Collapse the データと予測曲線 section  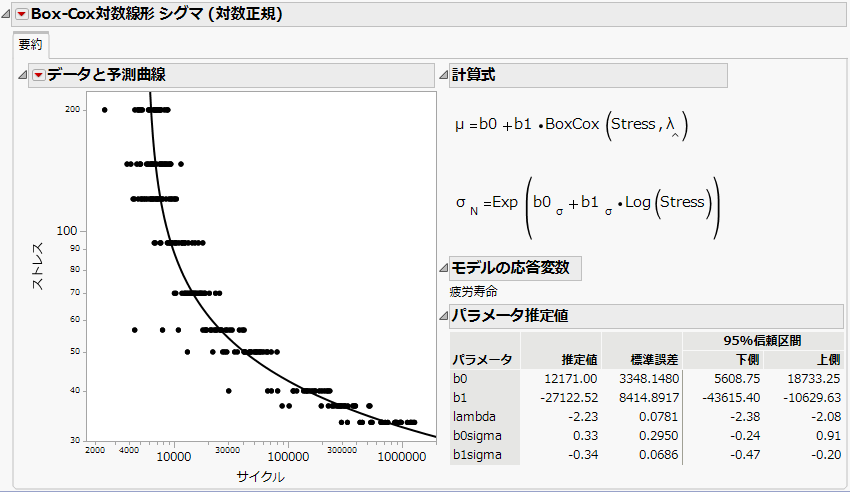tap(22, 75)
